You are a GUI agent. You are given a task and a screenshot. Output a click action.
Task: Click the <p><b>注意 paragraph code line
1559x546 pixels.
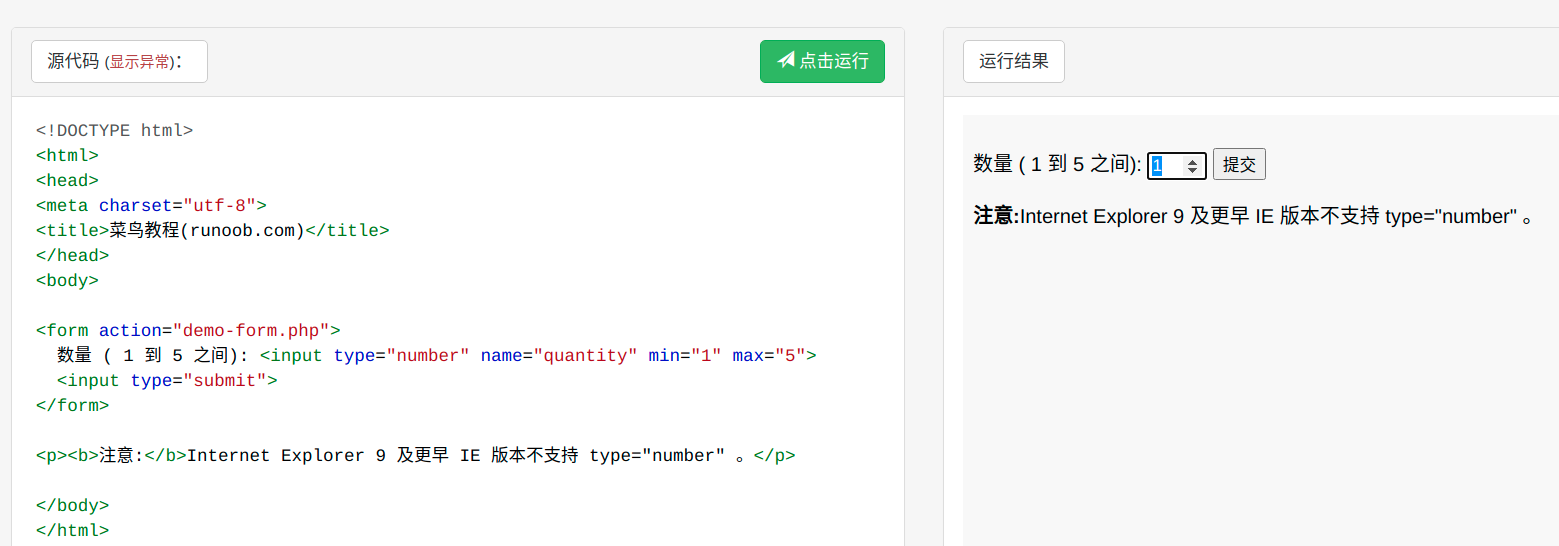416,455
